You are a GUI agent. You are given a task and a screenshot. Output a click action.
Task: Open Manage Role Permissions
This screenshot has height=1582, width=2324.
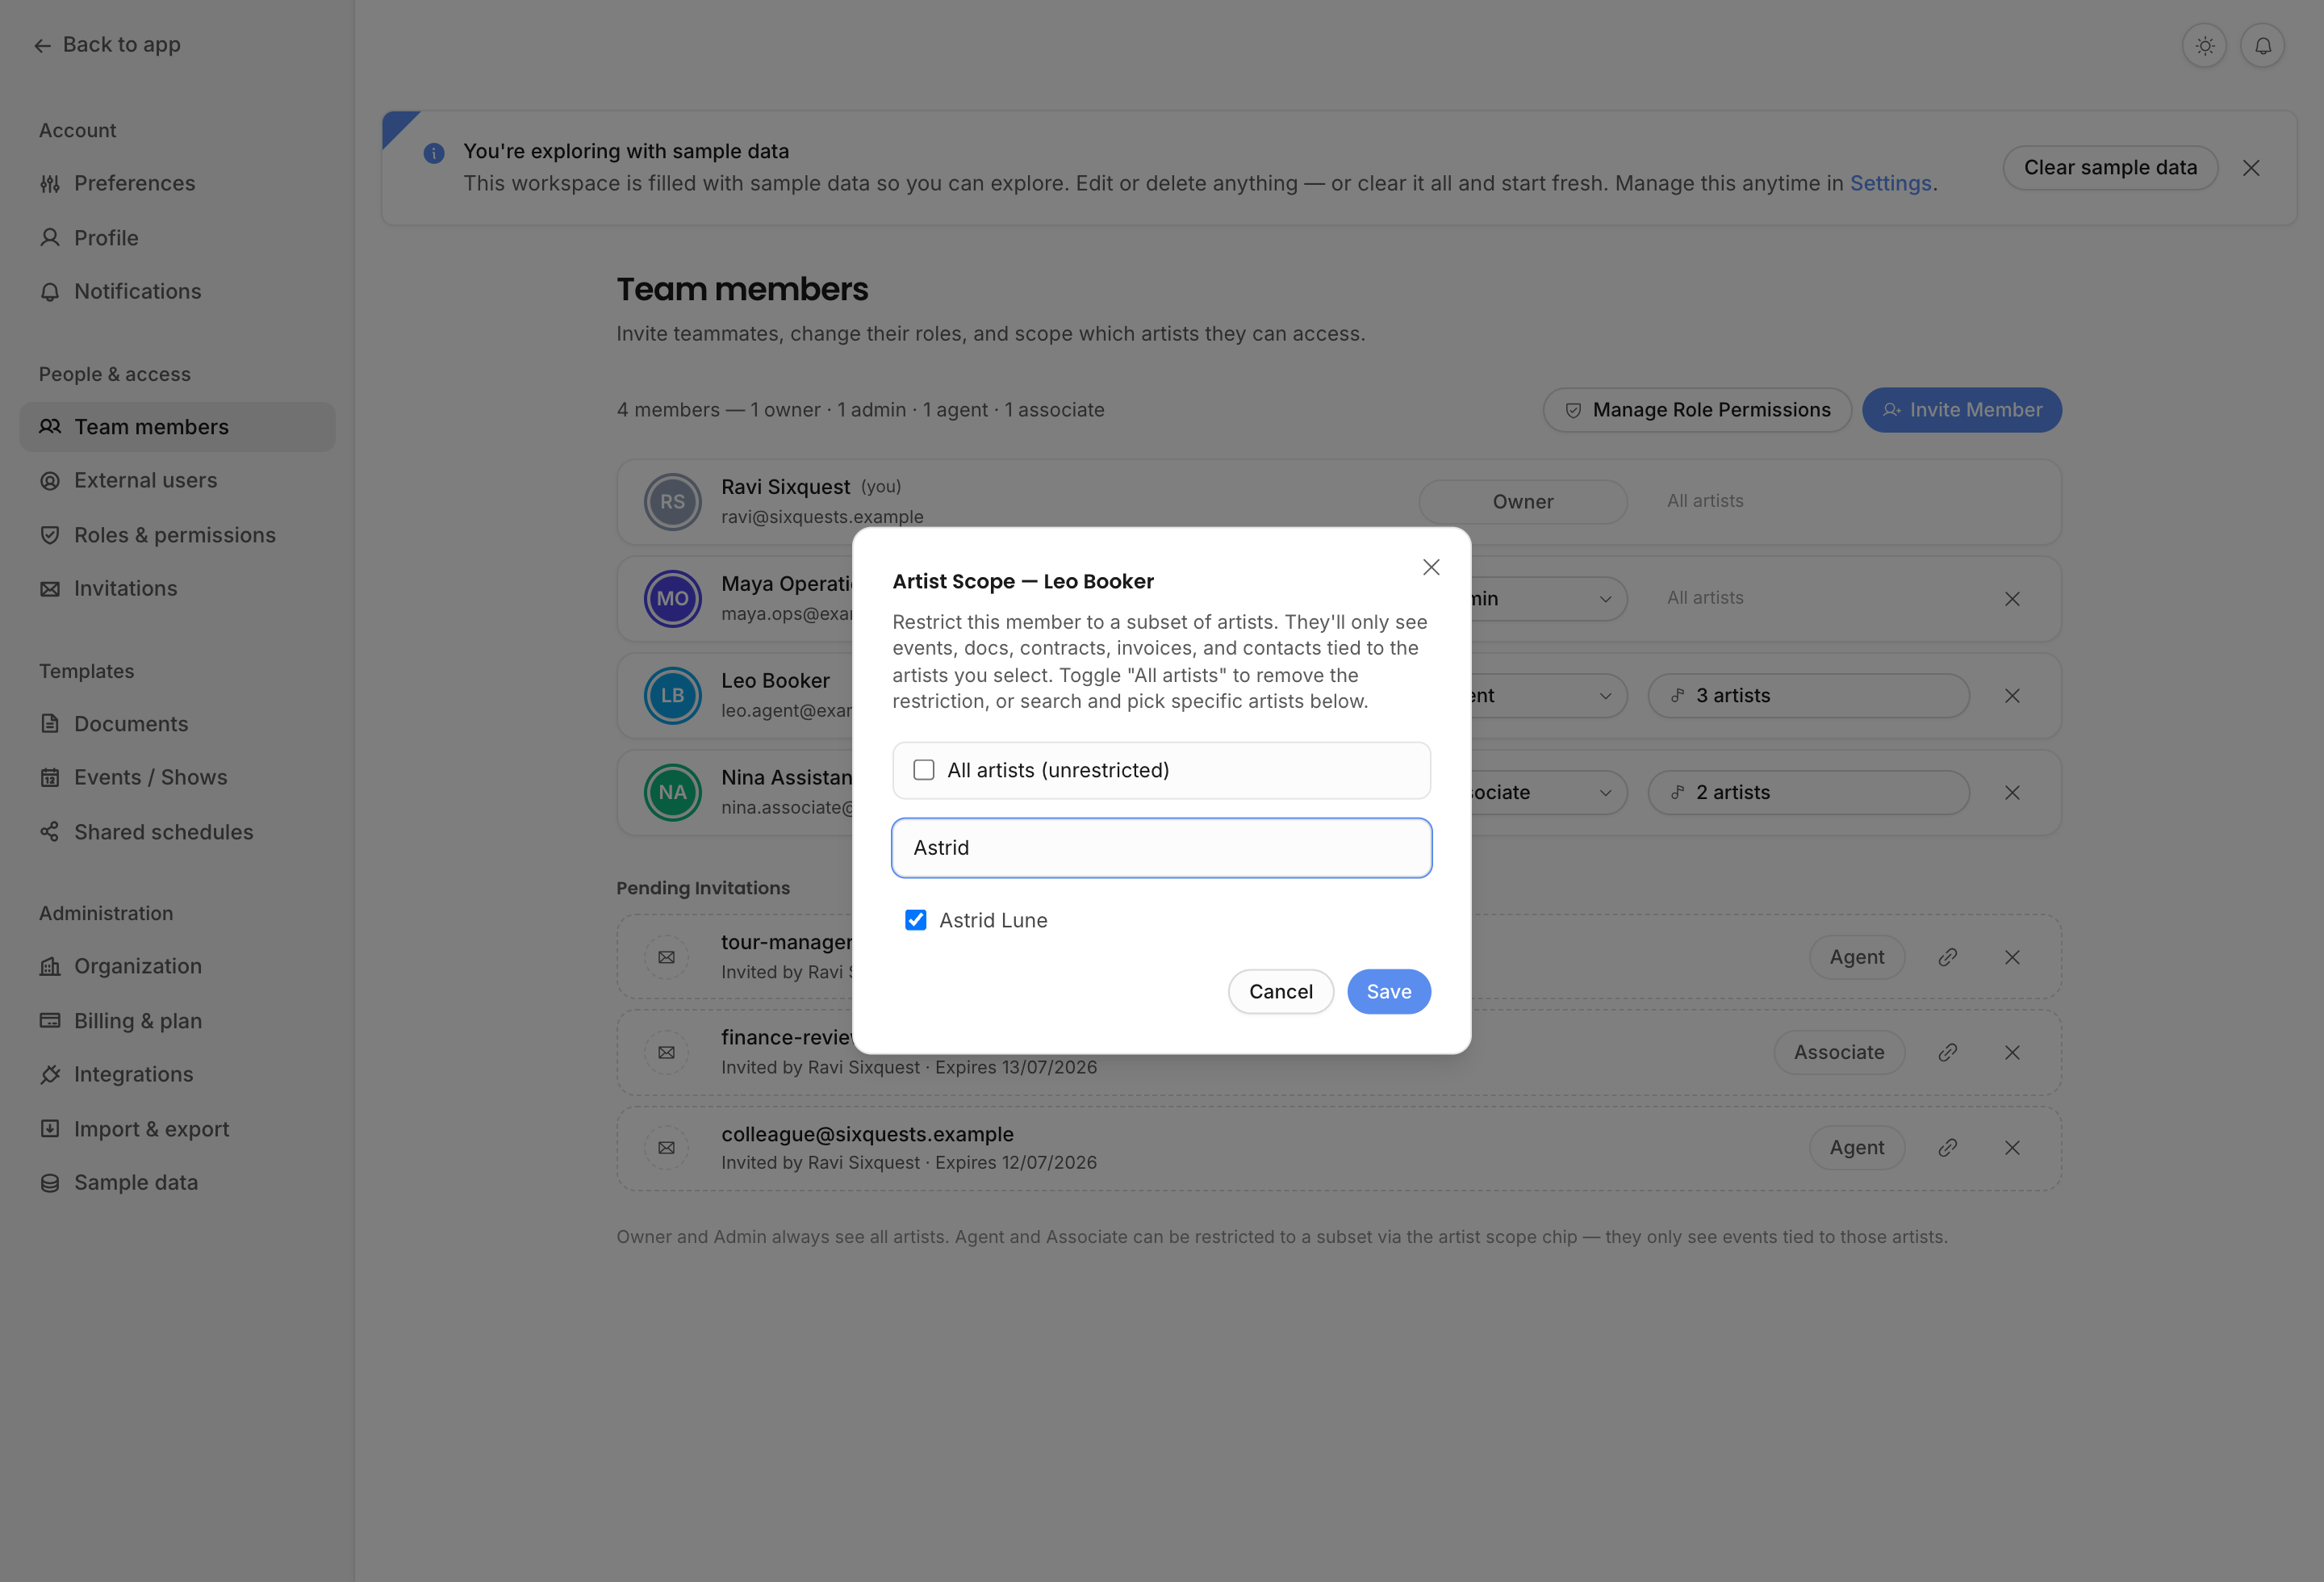click(x=1697, y=410)
